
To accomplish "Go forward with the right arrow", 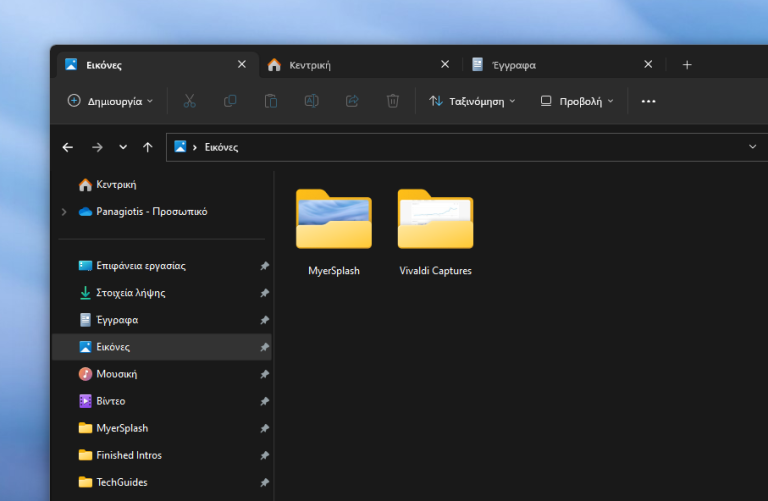I will pyautogui.click(x=97, y=147).
